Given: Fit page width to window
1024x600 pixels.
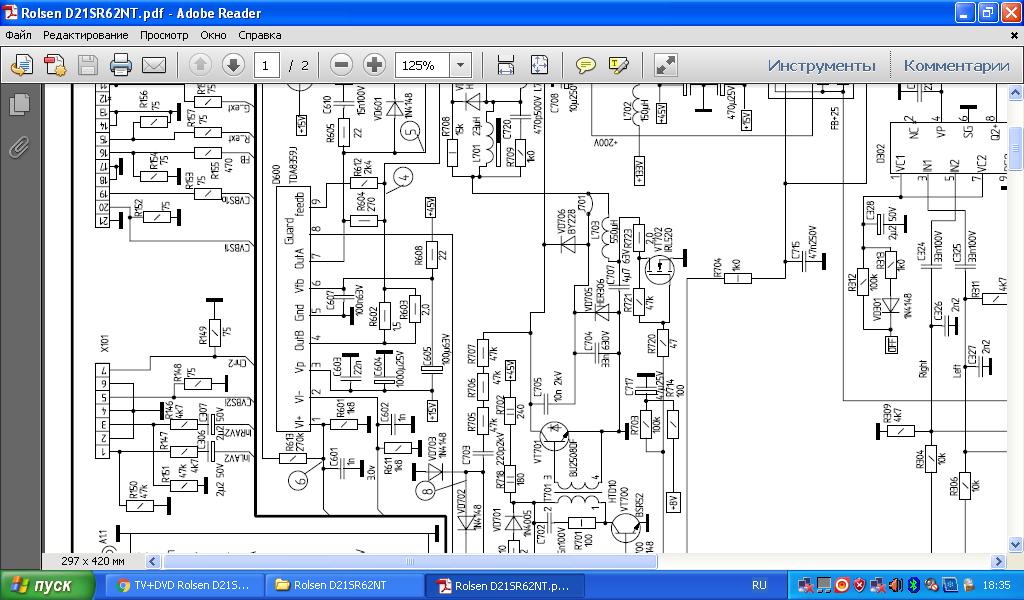Looking at the screenshot, I should [x=506, y=66].
